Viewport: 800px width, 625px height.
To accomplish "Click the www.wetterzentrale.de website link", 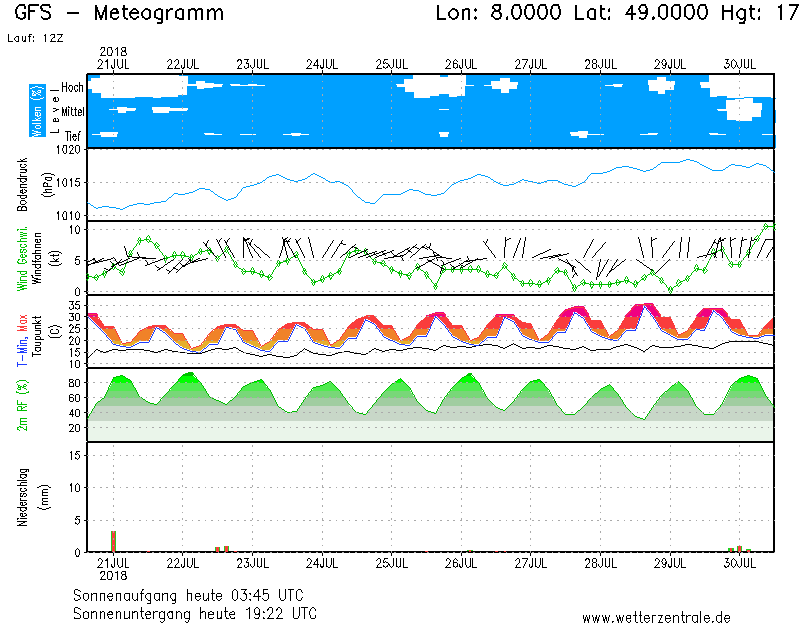I will click(x=655, y=617).
